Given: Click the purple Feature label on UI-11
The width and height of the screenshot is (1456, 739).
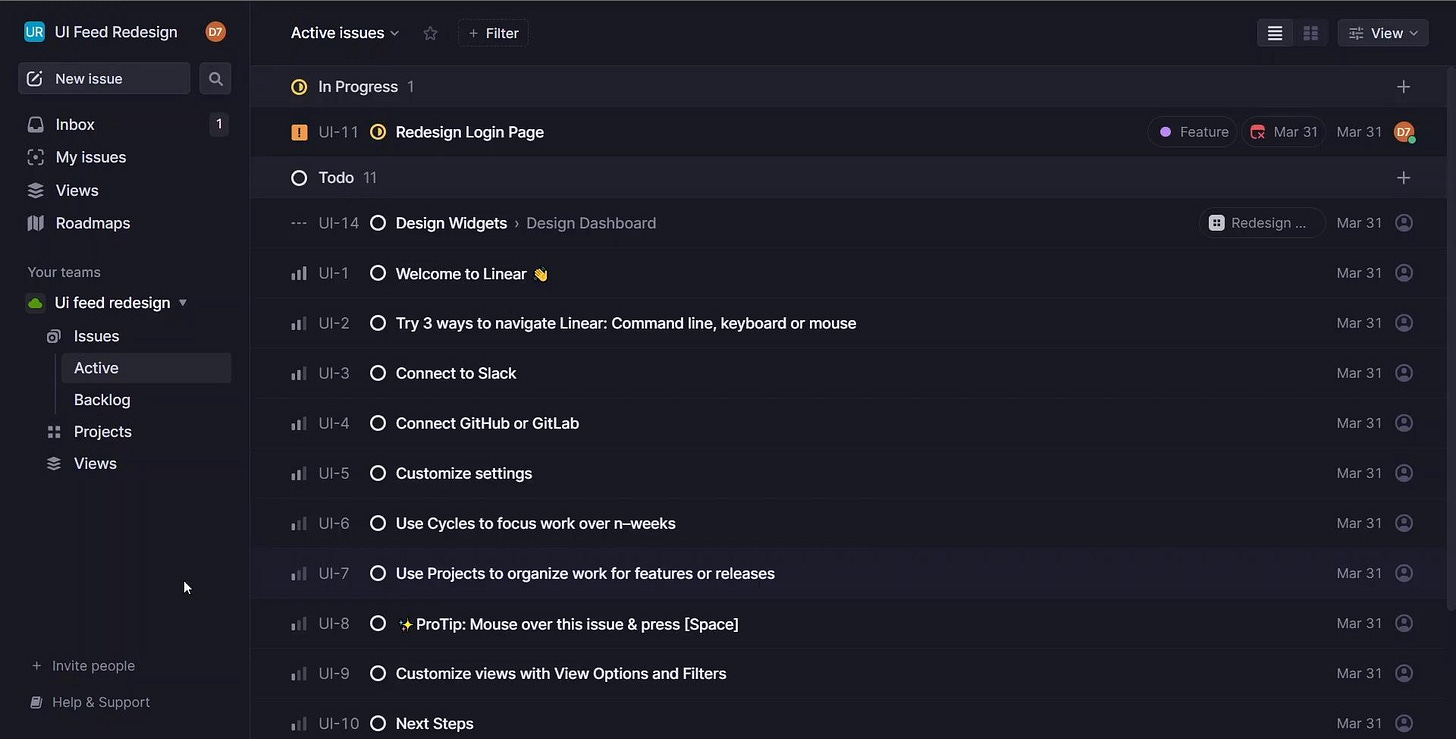Looking at the screenshot, I should [x=1193, y=132].
